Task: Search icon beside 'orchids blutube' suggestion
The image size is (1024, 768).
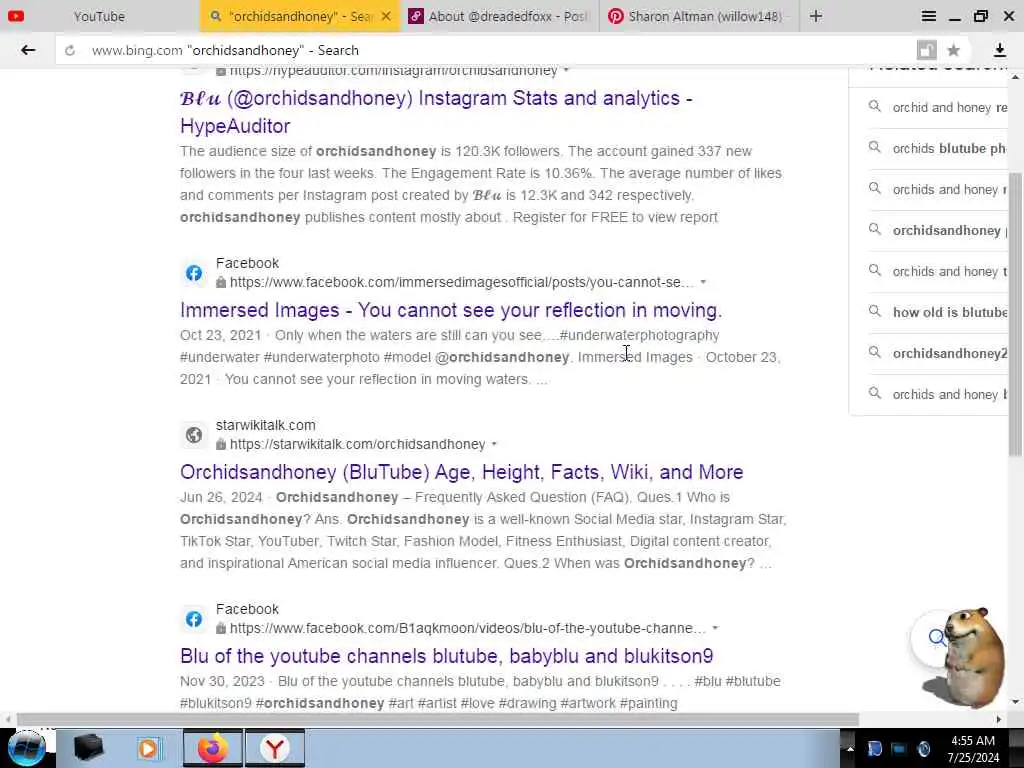Action: [x=874, y=148]
